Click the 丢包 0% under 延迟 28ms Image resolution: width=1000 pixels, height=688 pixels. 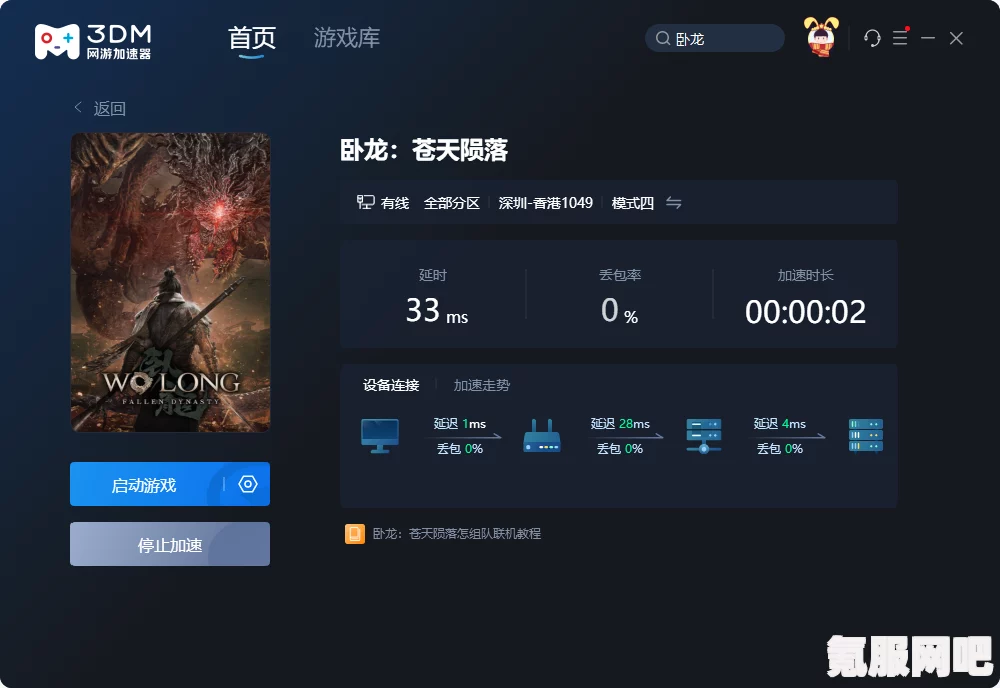620,448
